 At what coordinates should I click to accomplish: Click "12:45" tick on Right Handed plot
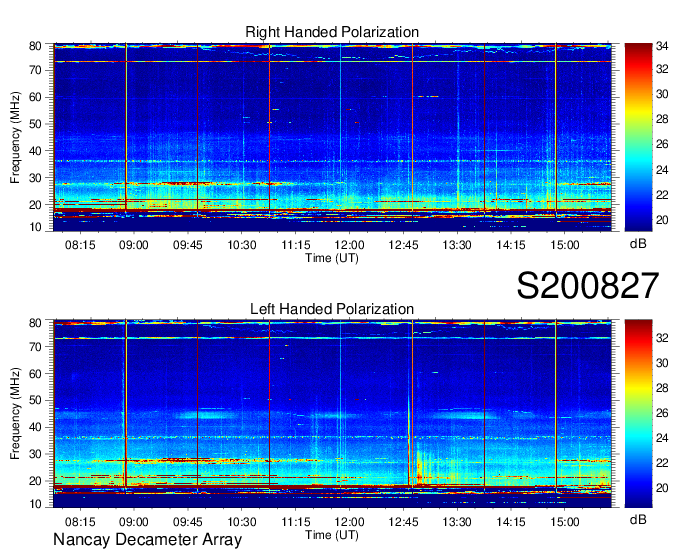pos(403,245)
